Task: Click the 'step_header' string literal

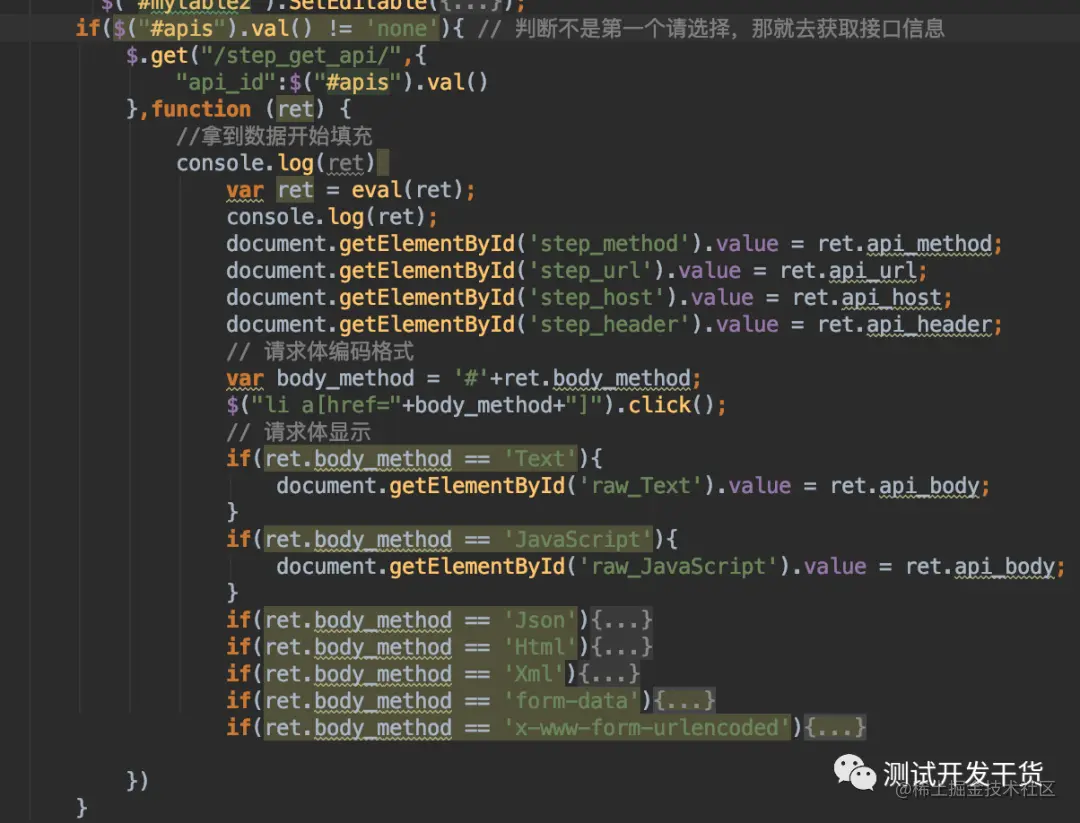Action: (609, 324)
